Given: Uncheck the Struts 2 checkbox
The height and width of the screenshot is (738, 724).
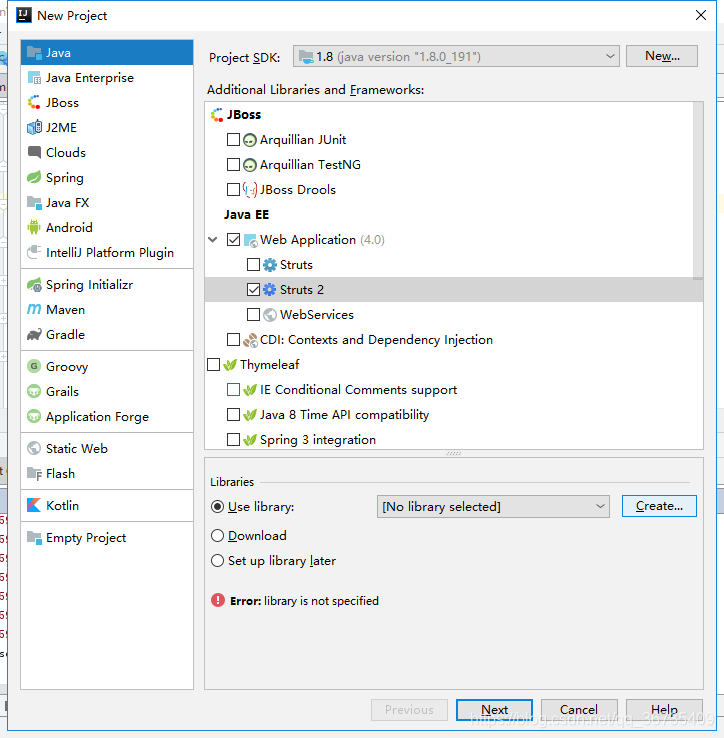Looking at the screenshot, I should coord(253,289).
